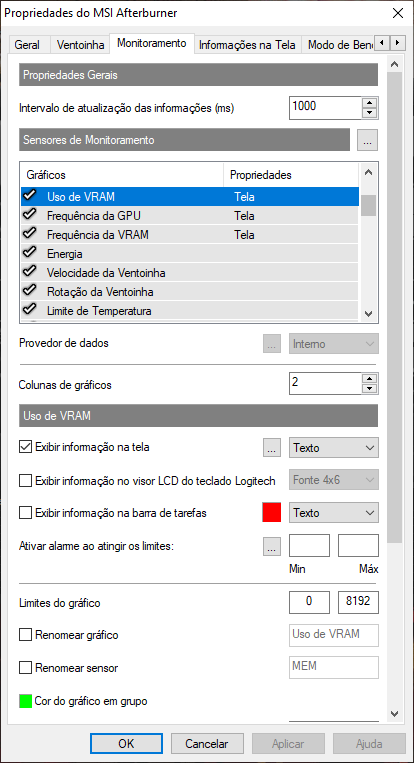Decrease Colunas de gráficos with down arrow
The image size is (414, 763).
click(371, 389)
